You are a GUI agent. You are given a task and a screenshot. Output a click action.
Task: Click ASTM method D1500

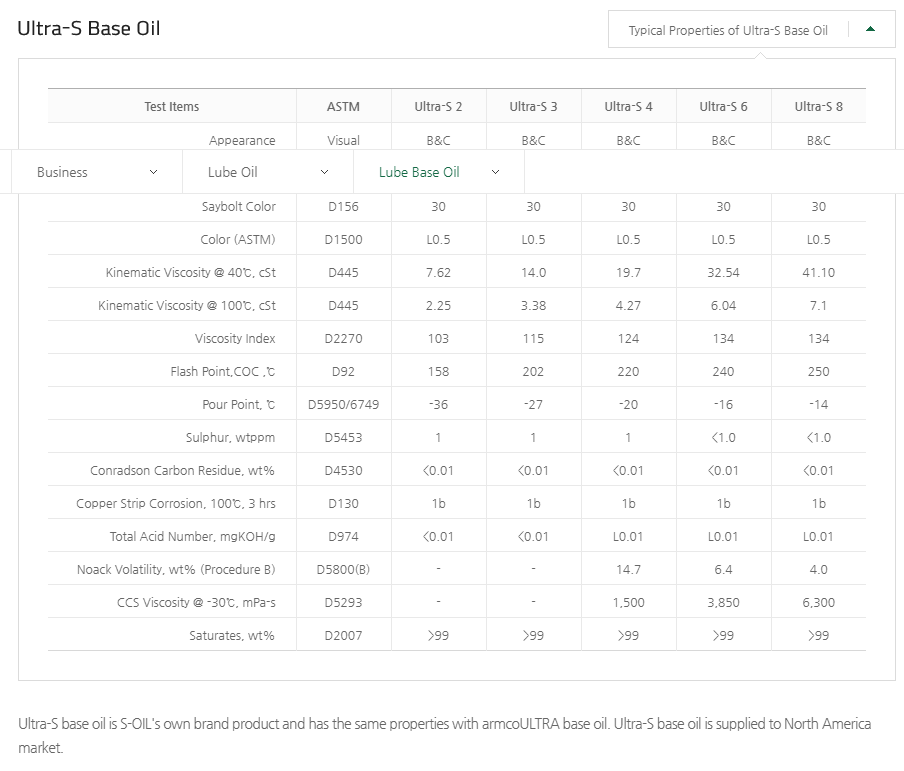(x=343, y=239)
